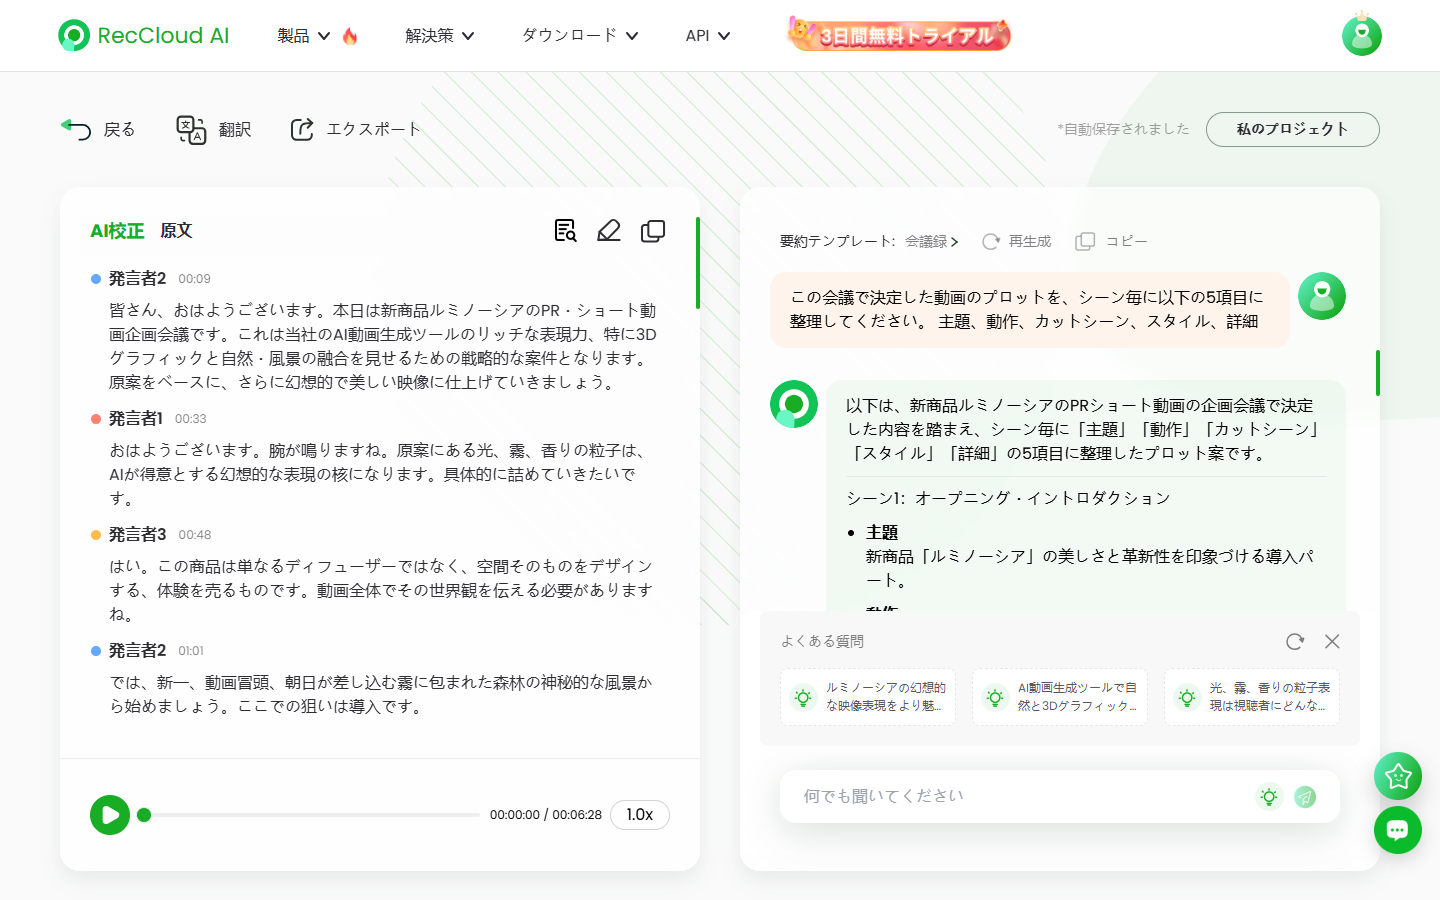This screenshot has height=900, width=1440.
Task: Send message using the paper plane icon
Action: [x=1305, y=797]
